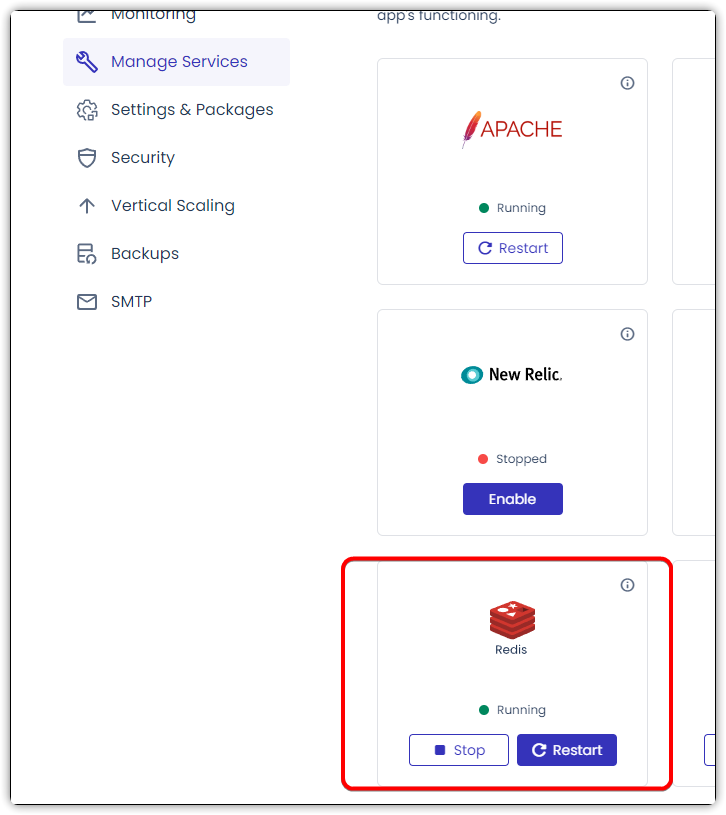Restart the Apache service
The image size is (726, 815).
pyautogui.click(x=512, y=248)
